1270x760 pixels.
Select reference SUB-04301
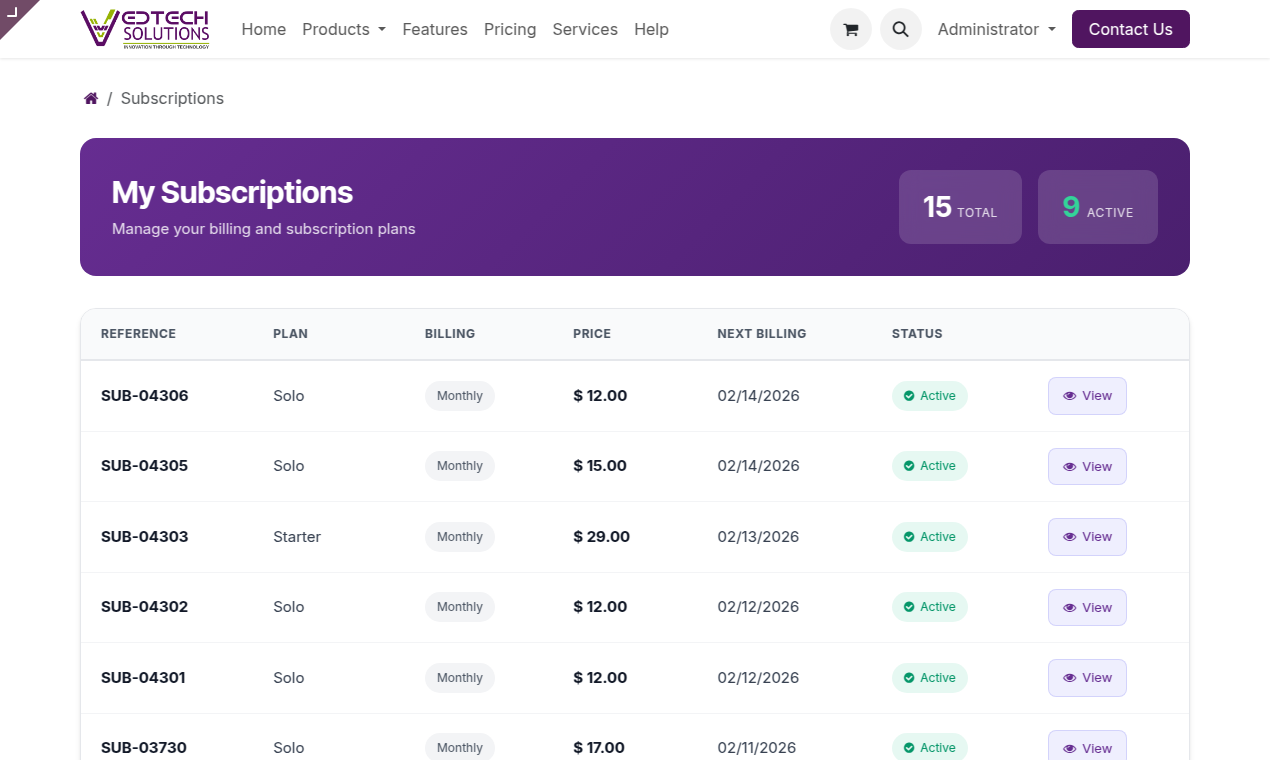click(x=145, y=678)
